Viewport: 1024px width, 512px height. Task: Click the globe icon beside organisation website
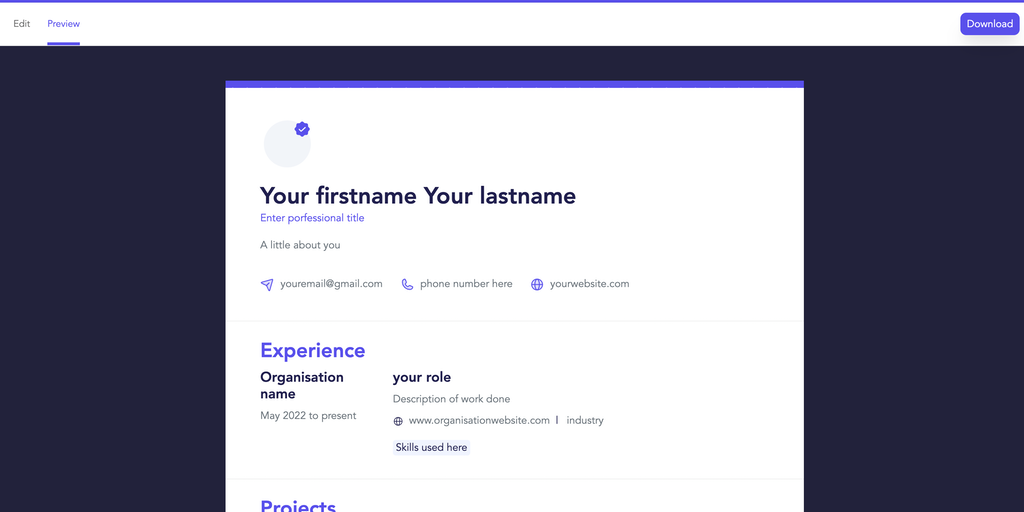click(398, 421)
